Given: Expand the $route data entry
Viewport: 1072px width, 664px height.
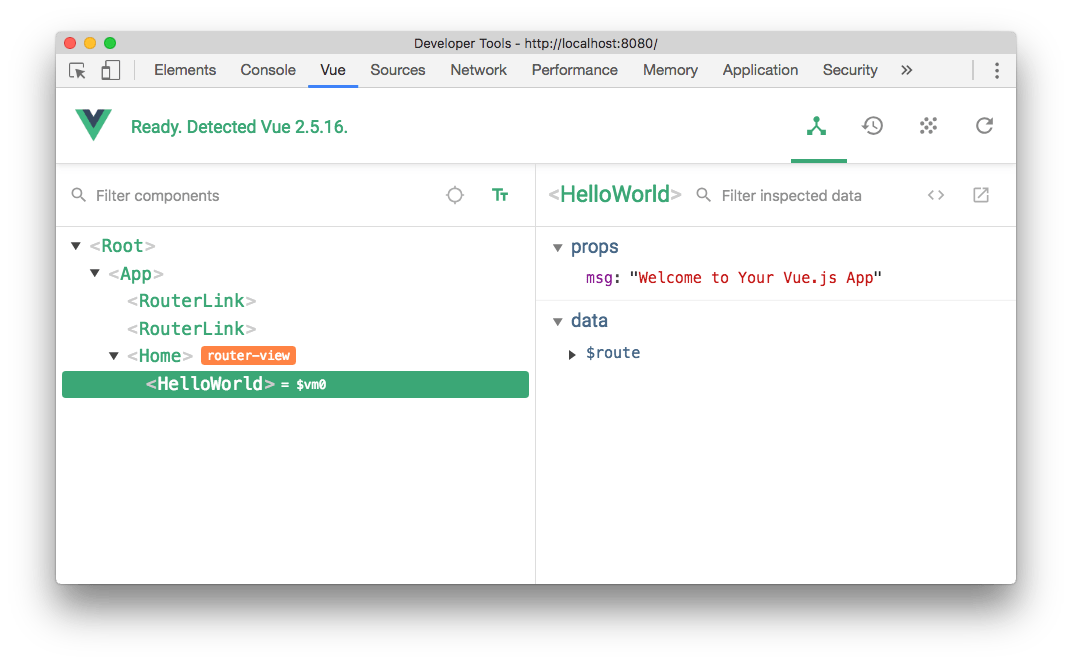Looking at the screenshot, I should coord(572,353).
